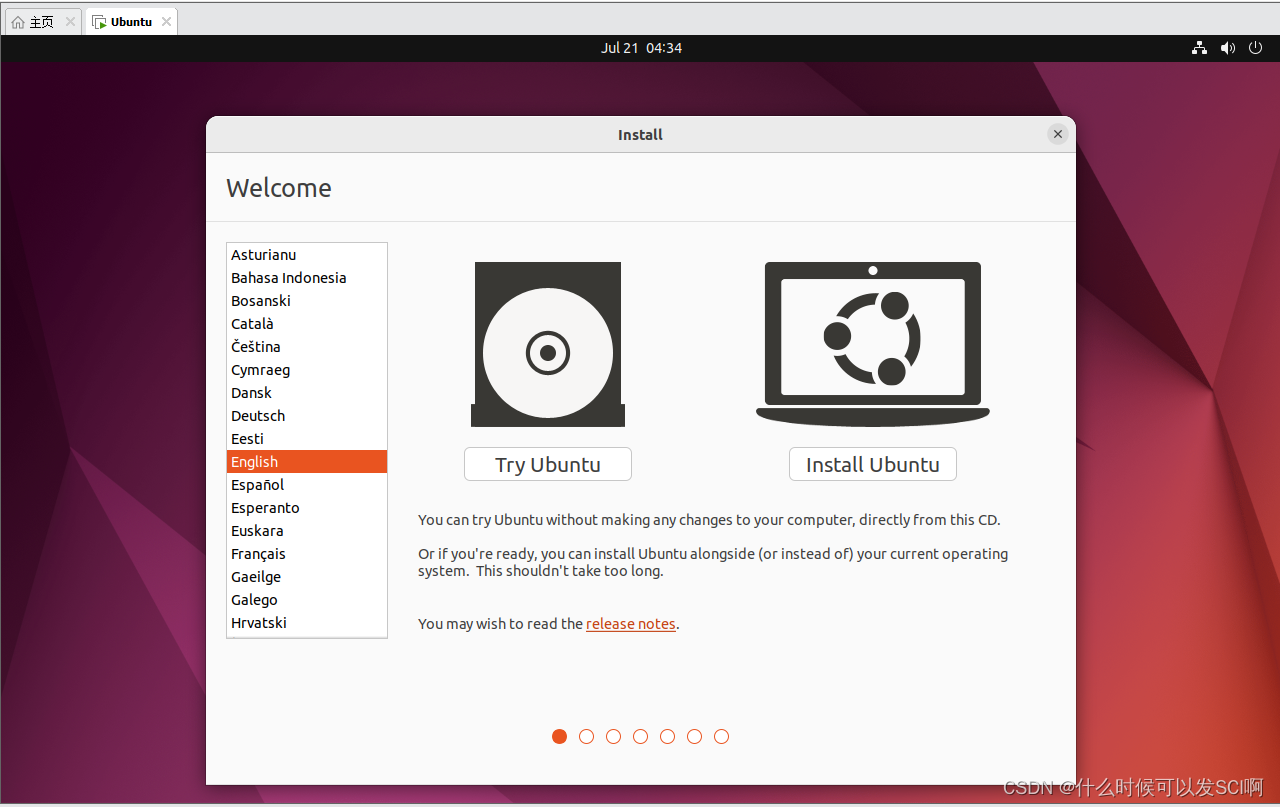This screenshot has width=1280, height=807.
Task: Select Deutsch language
Action: pyautogui.click(x=307, y=416)
